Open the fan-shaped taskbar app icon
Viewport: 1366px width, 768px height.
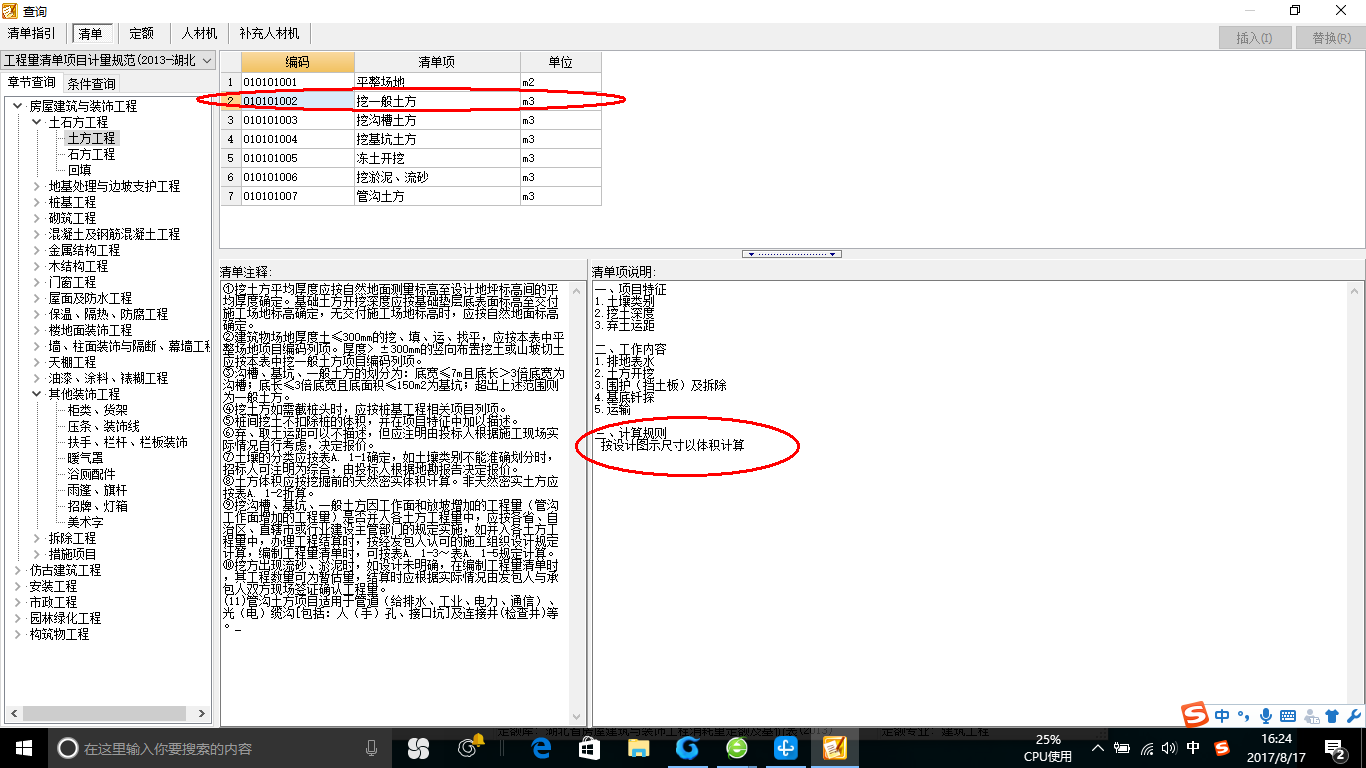click(419, 748)
